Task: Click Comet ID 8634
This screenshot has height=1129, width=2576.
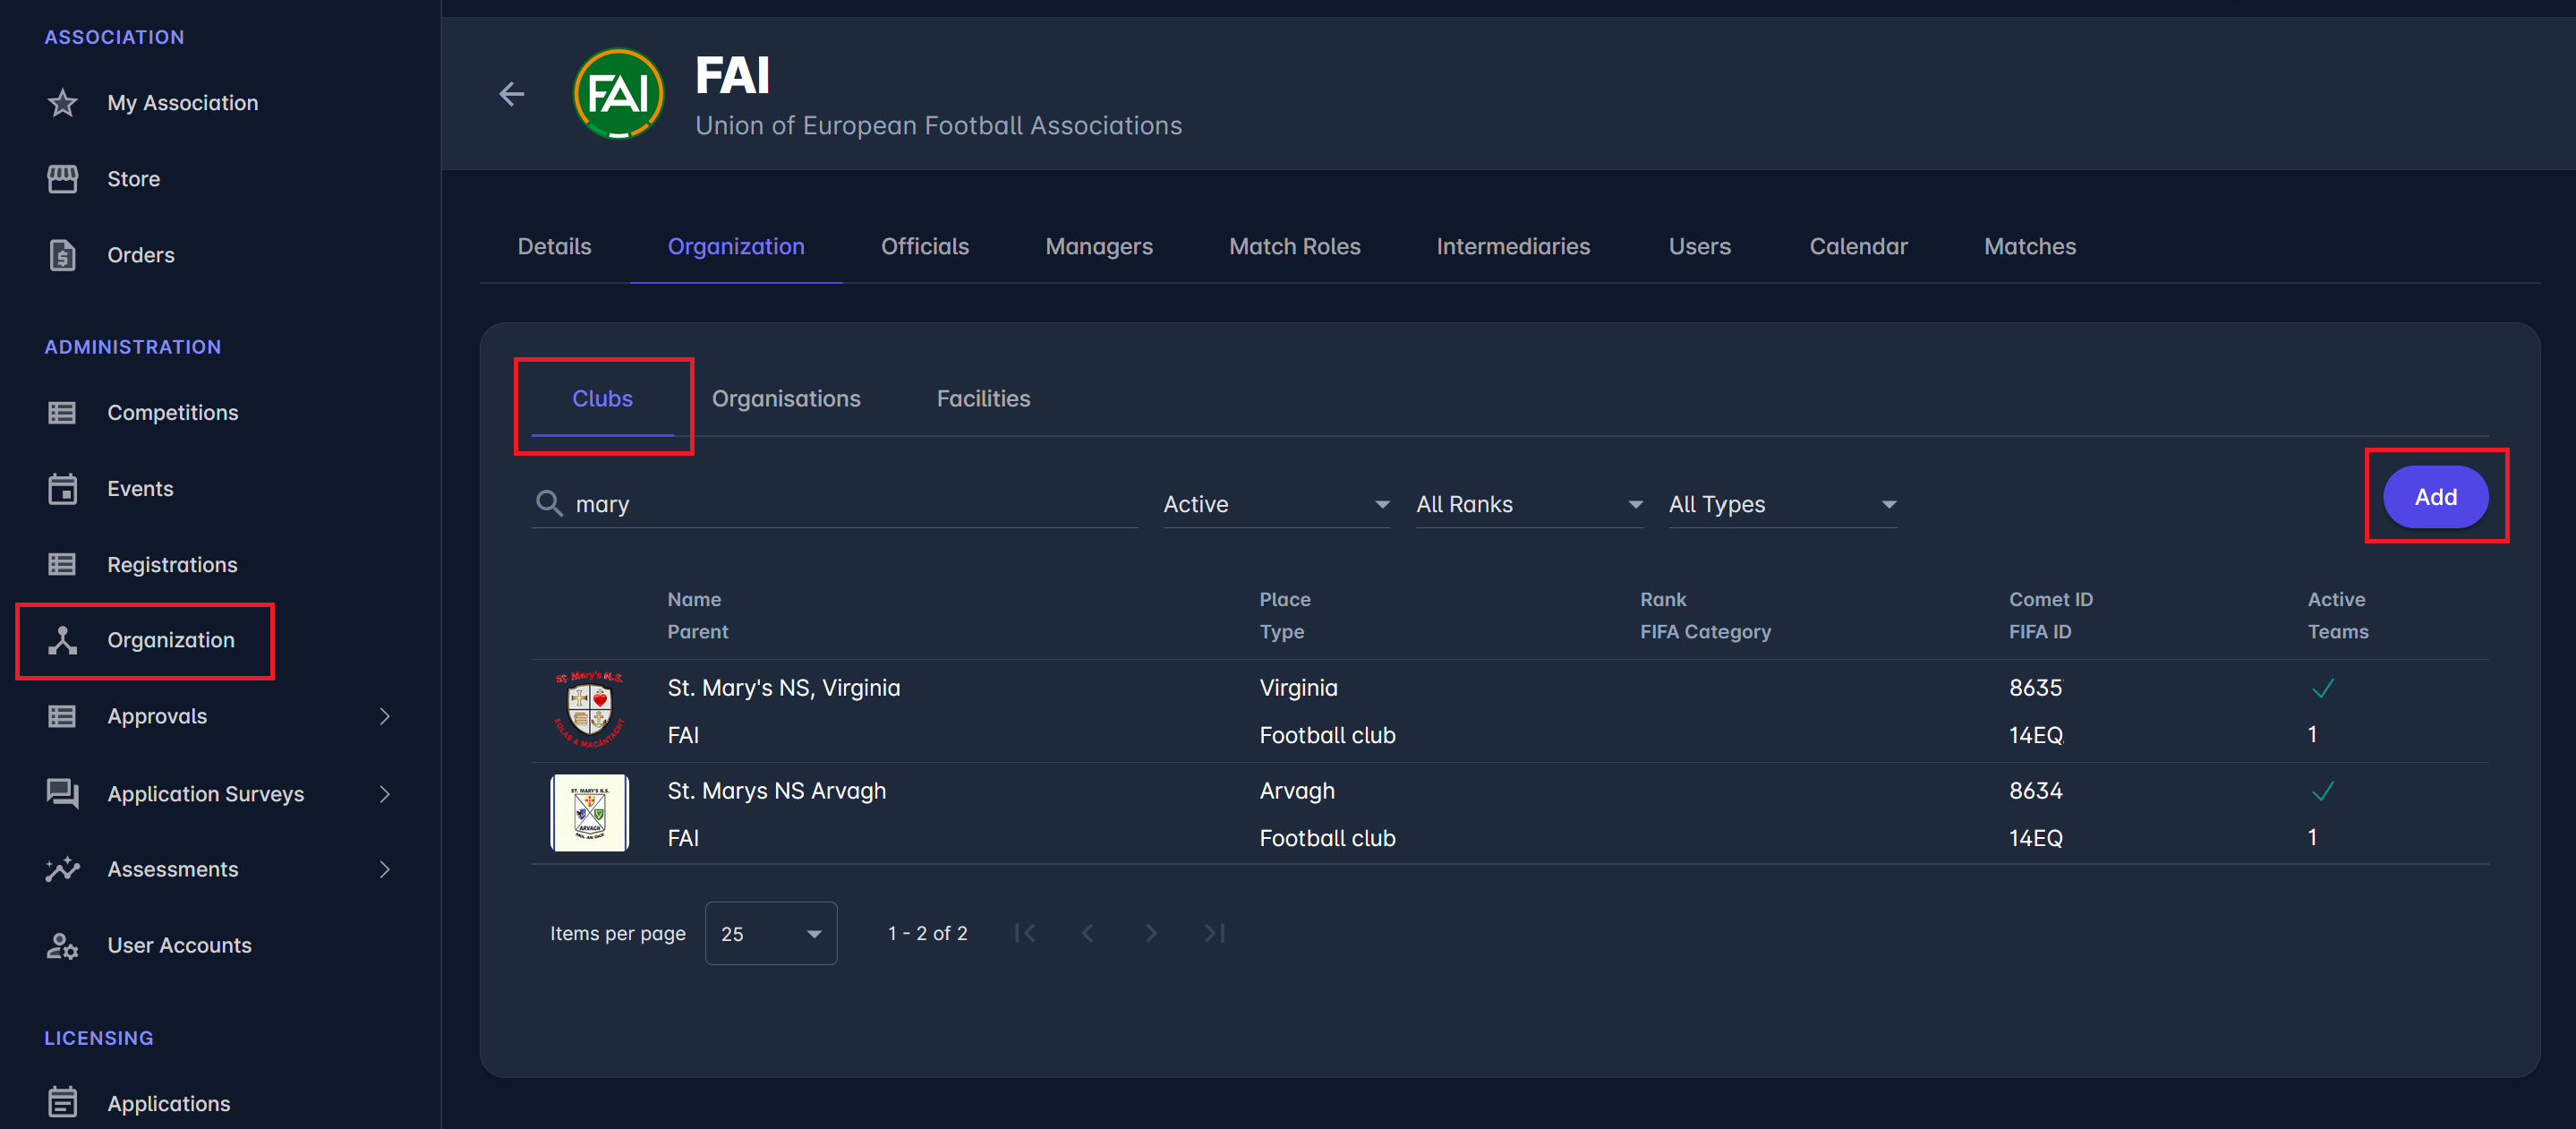Action: 2036,791
